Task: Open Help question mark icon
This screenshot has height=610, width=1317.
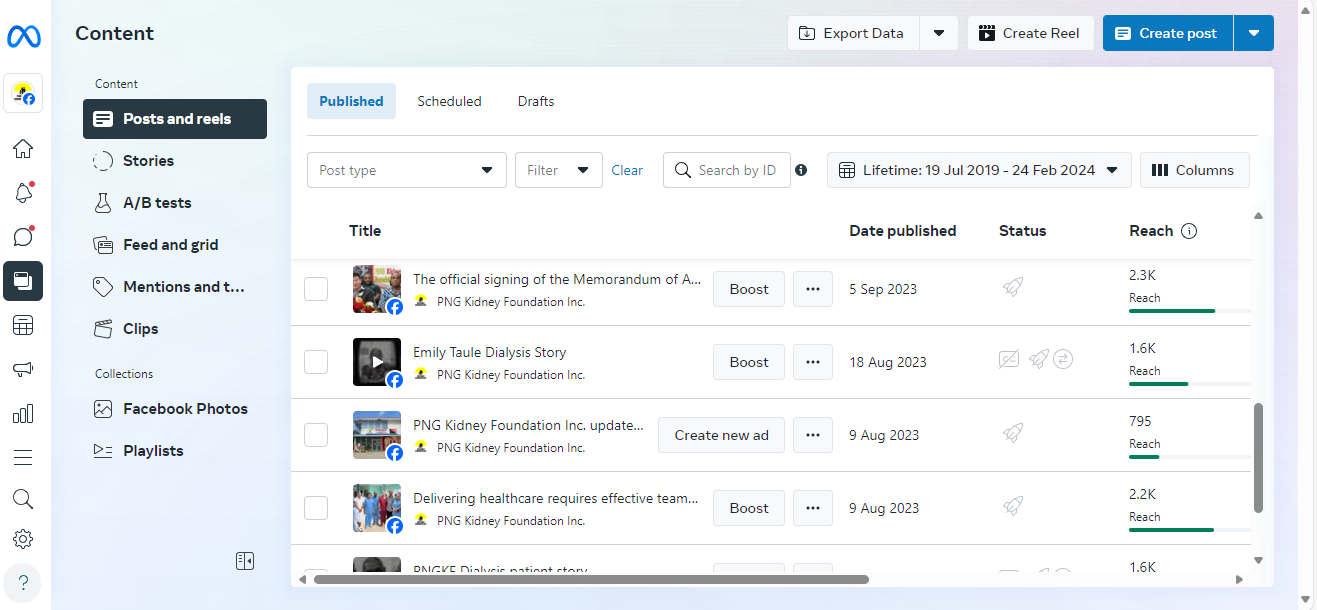Action: tap(23, 582)
